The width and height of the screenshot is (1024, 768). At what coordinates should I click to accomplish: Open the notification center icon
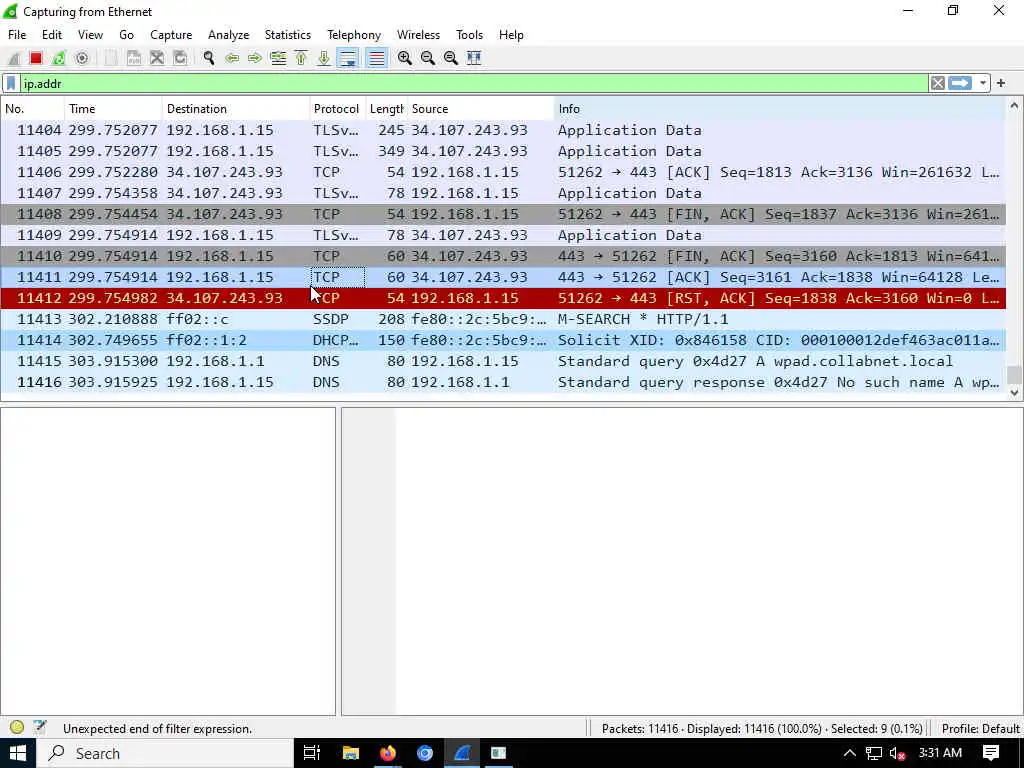pos(991,753)
